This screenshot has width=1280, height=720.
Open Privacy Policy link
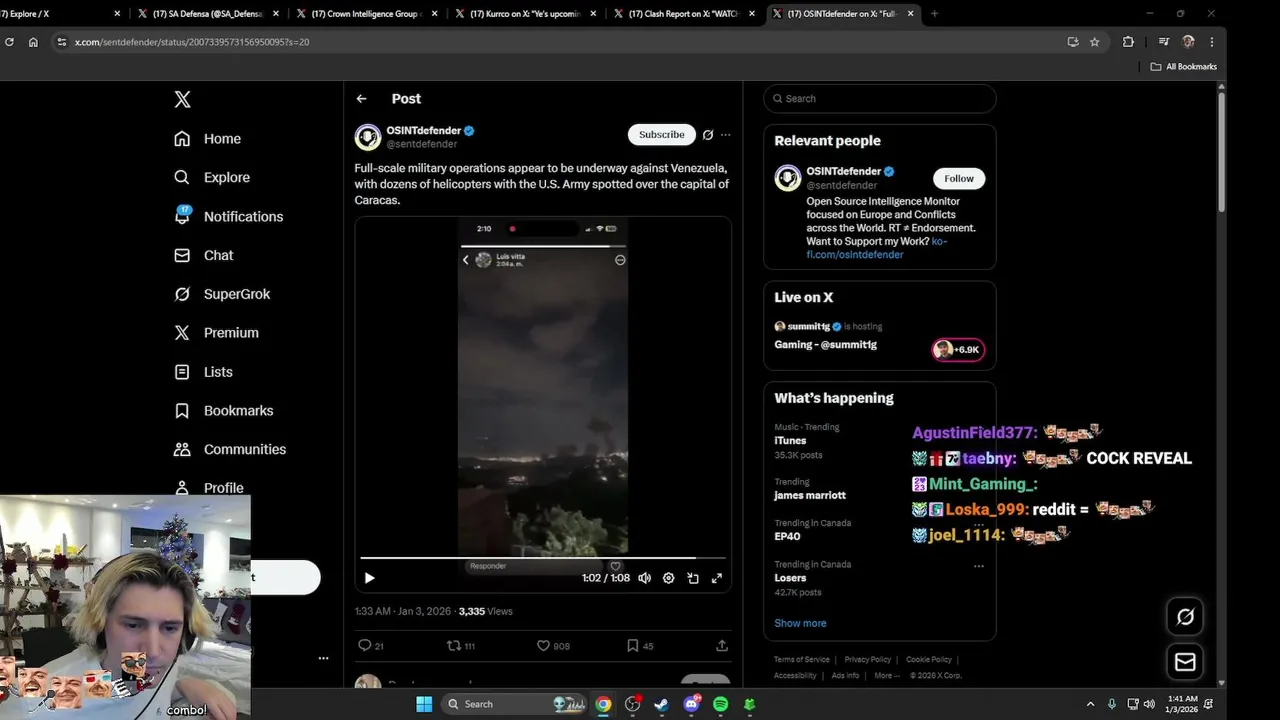tap(867, 660)
